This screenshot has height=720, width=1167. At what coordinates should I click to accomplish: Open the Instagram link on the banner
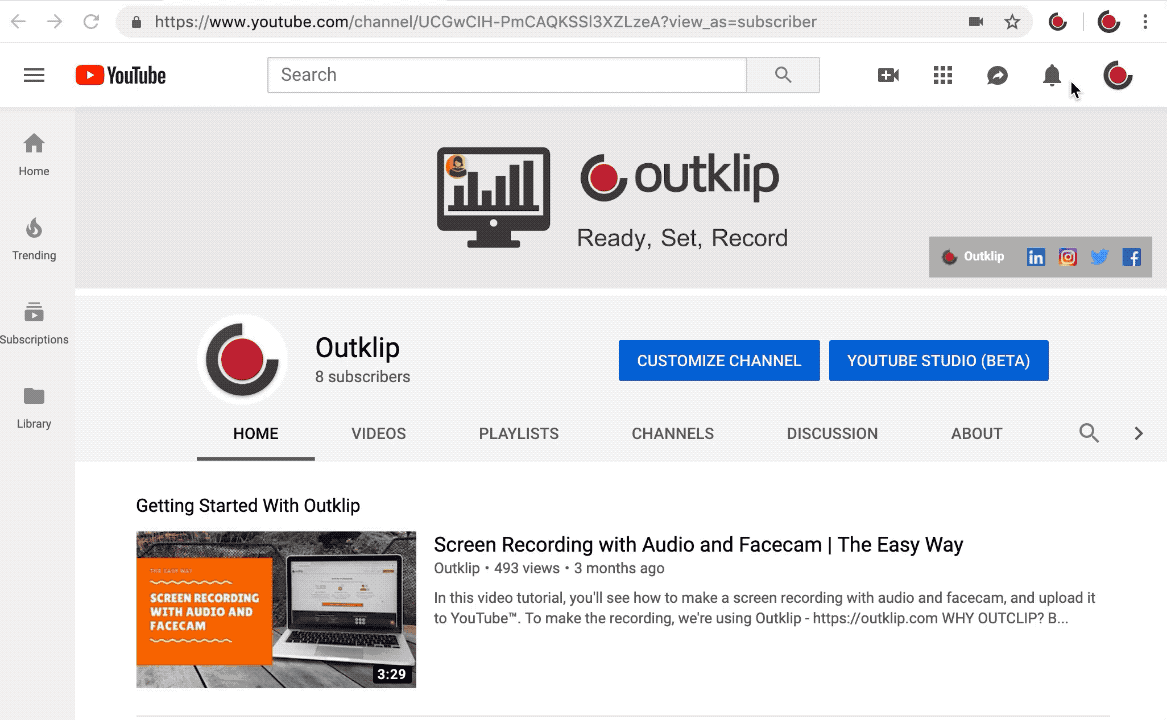point(1068,258)
